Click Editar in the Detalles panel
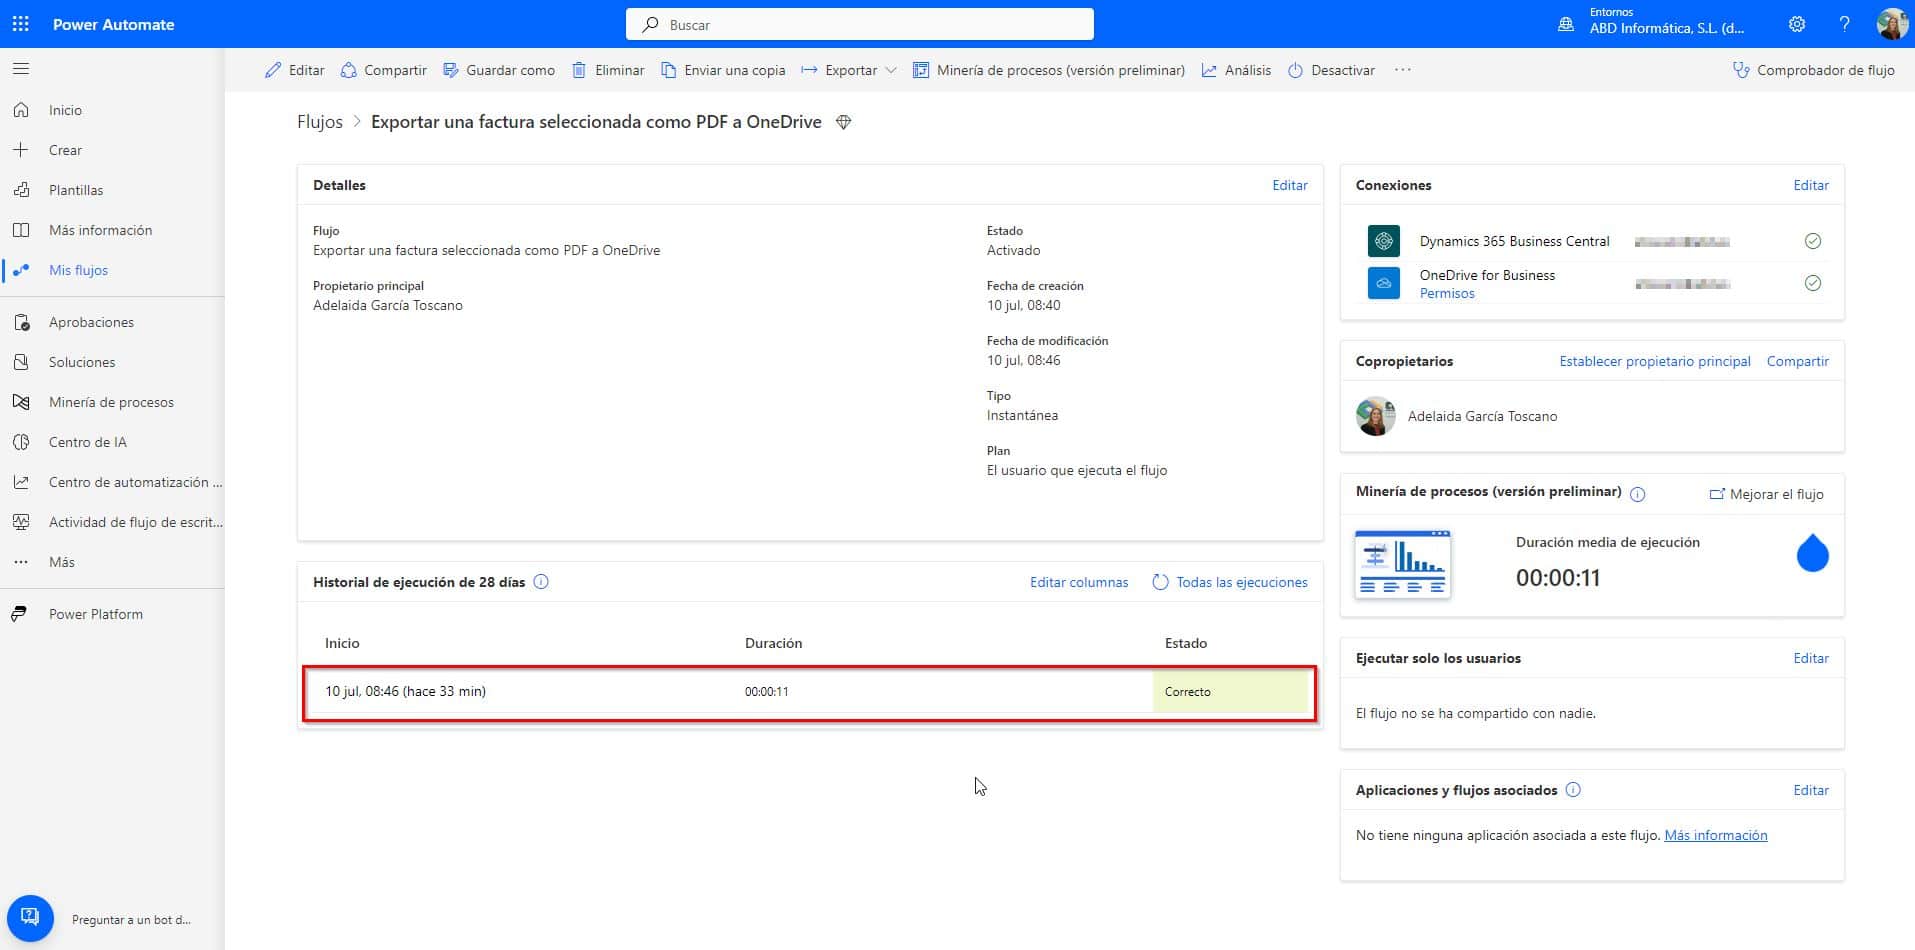 pyautogui.click(x=1290, y=185)
